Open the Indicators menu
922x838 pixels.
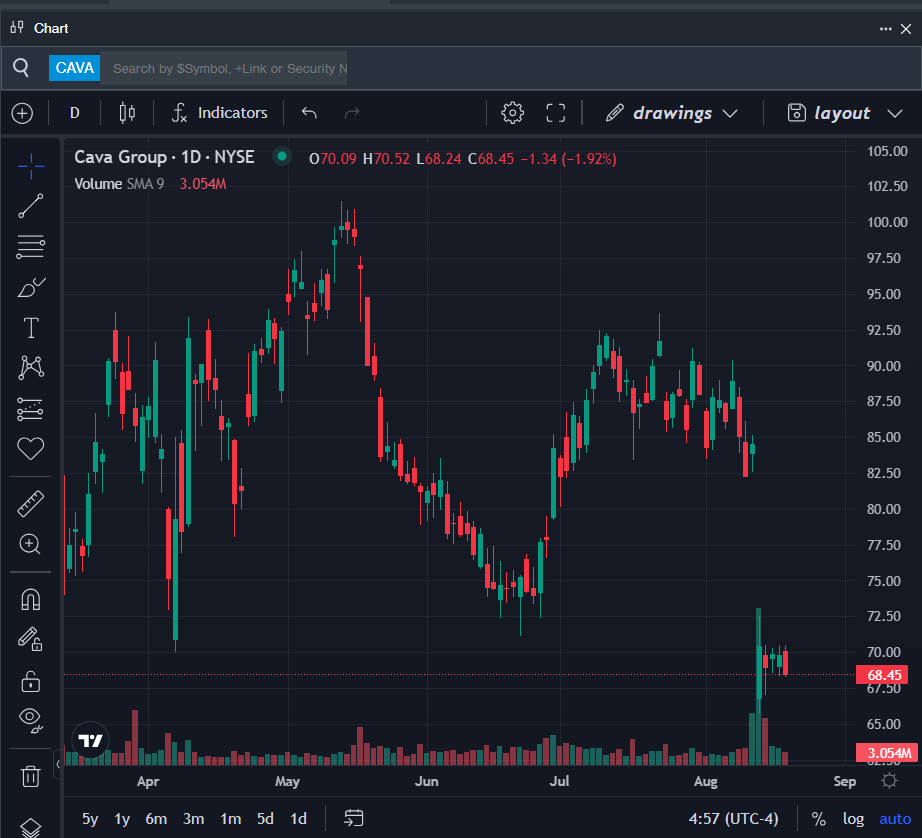point(220,113)
